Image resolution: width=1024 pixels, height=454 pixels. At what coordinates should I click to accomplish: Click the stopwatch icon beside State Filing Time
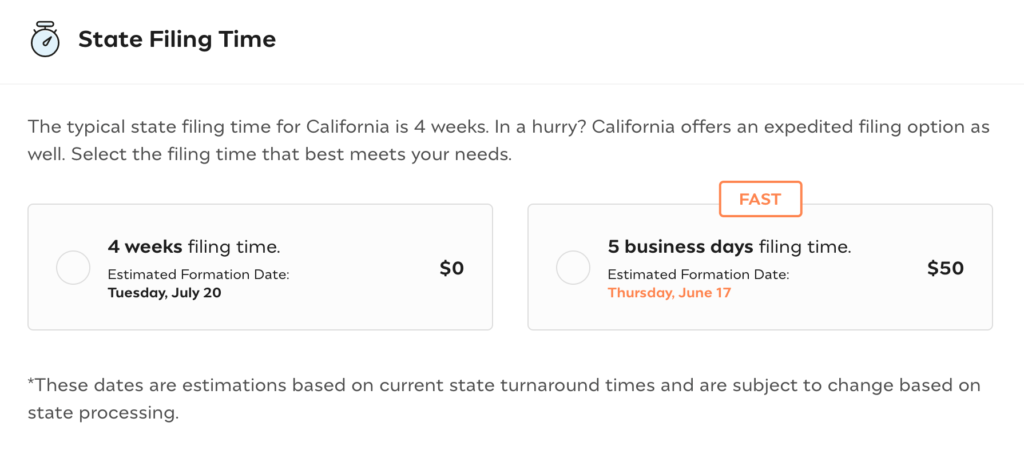tap(45, 39)
